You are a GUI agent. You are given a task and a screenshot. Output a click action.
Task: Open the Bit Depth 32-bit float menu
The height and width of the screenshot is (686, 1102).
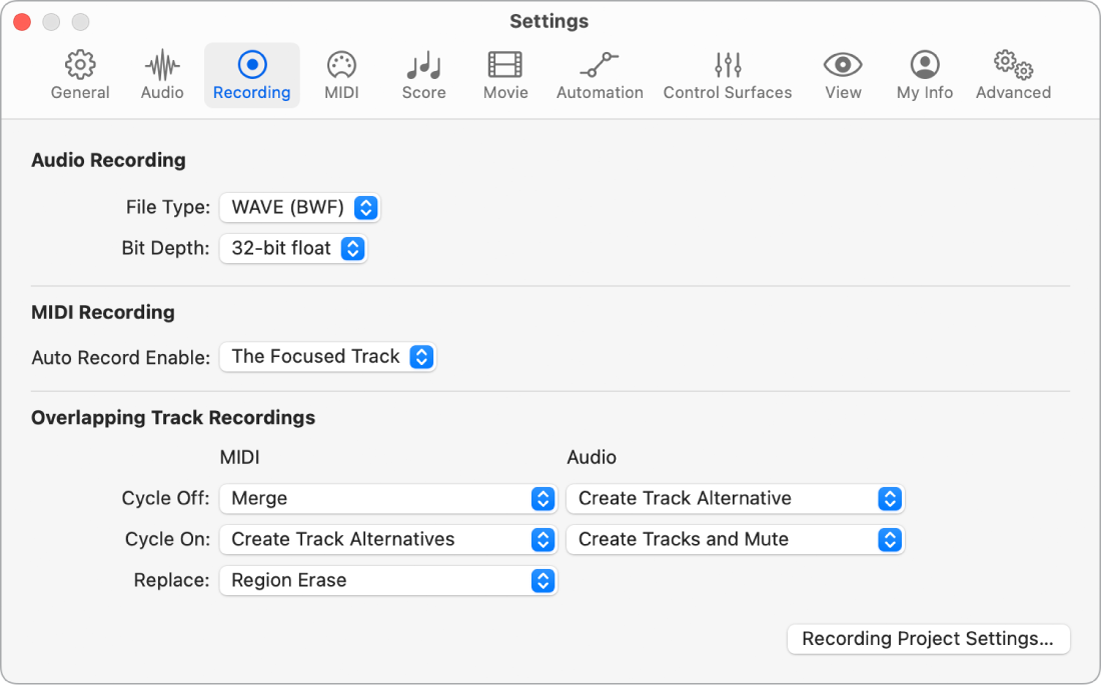(293, 249)
